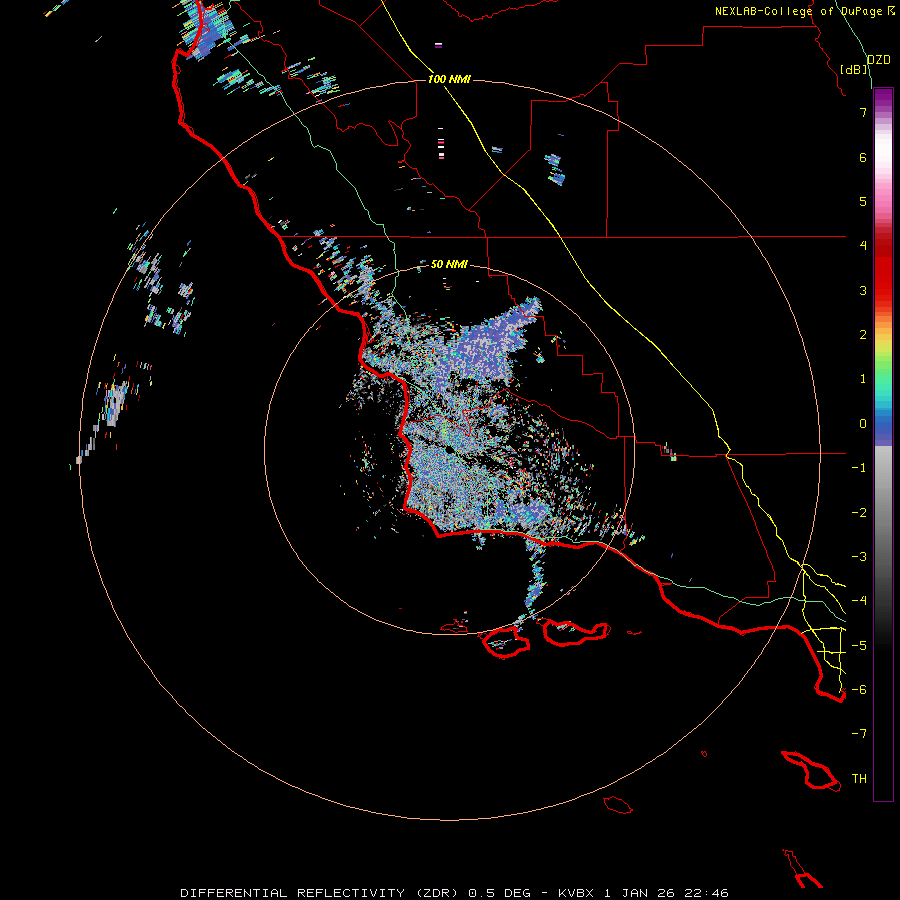Image resolution: width=900 pixels, height=900 pixels.
Task: Click the 6 value on the scale
Action: (863, 157)
